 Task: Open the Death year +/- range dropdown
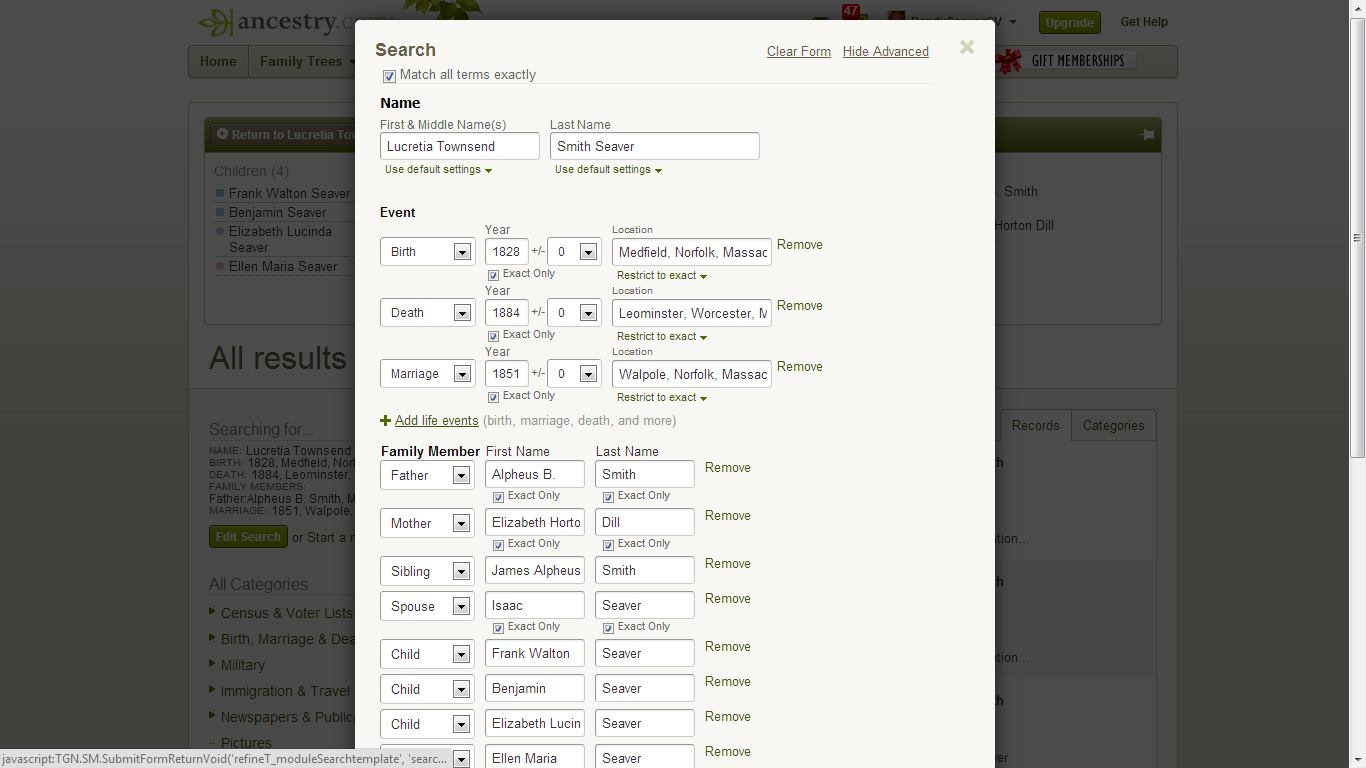(574, 313)
